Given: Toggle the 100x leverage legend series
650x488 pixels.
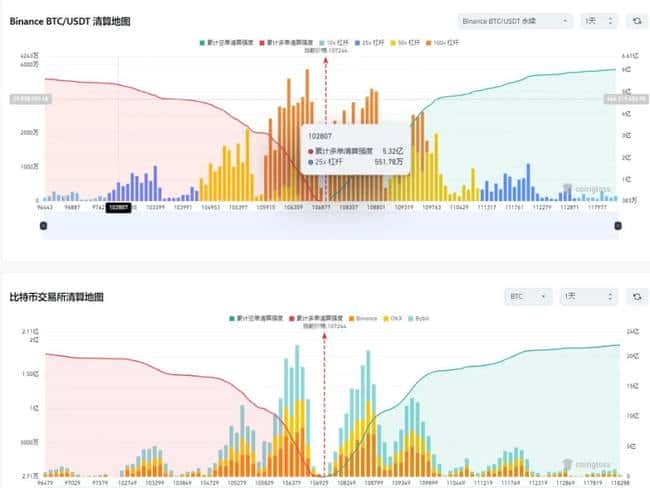Looking at the screenshot, I should click(442, 43).
